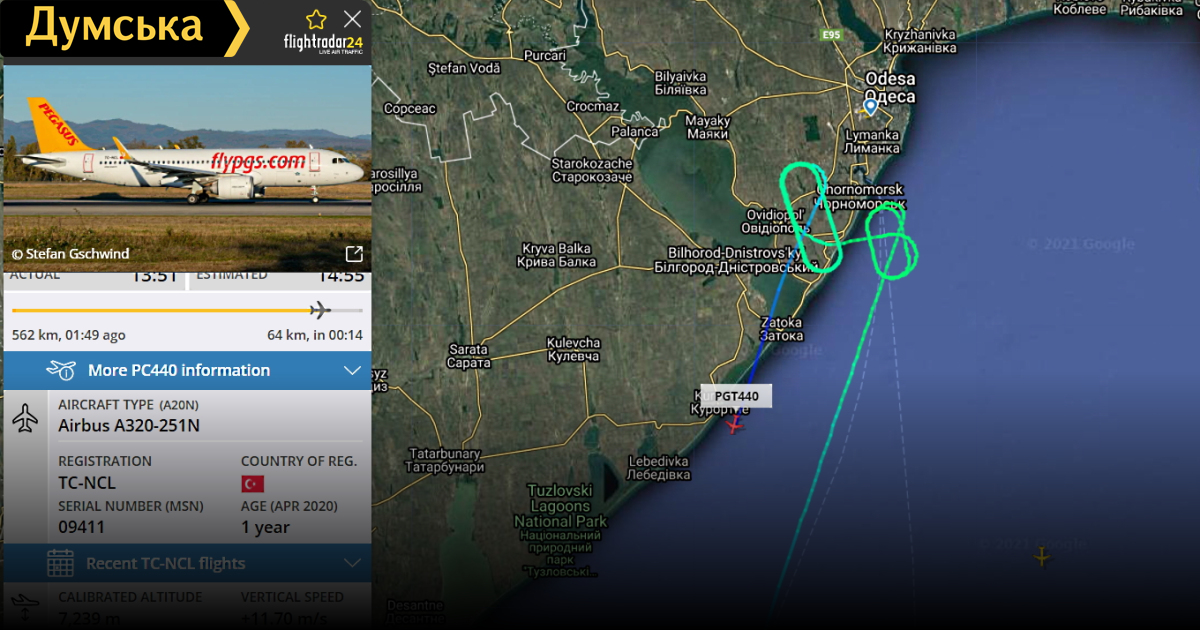Click the airplane icon beside Aircraft Type
Screen dimensions: 1200x630
click(25, 418)
